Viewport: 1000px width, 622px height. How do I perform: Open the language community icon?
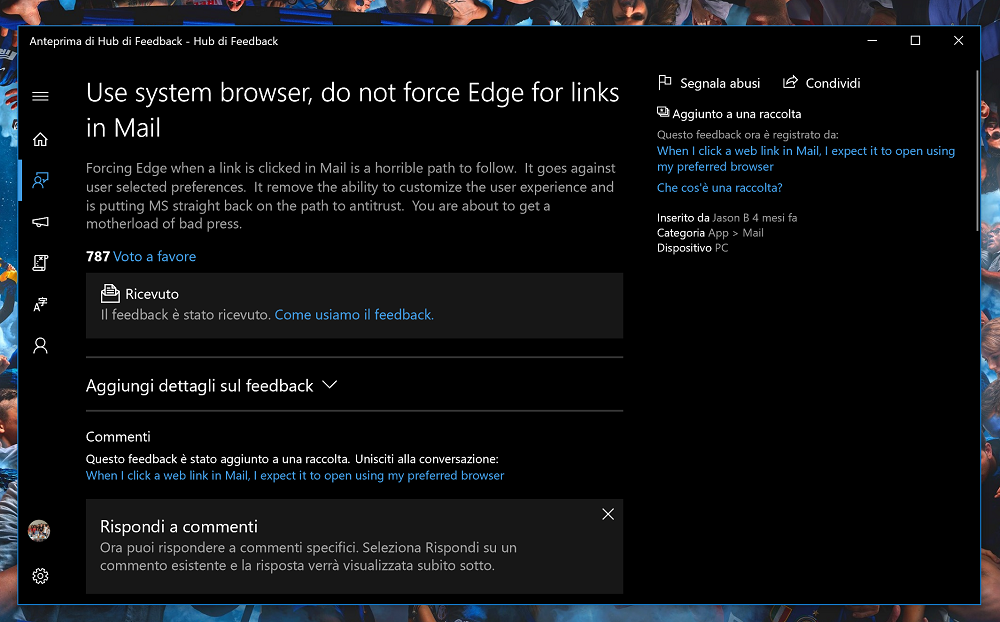coord(40,304)
